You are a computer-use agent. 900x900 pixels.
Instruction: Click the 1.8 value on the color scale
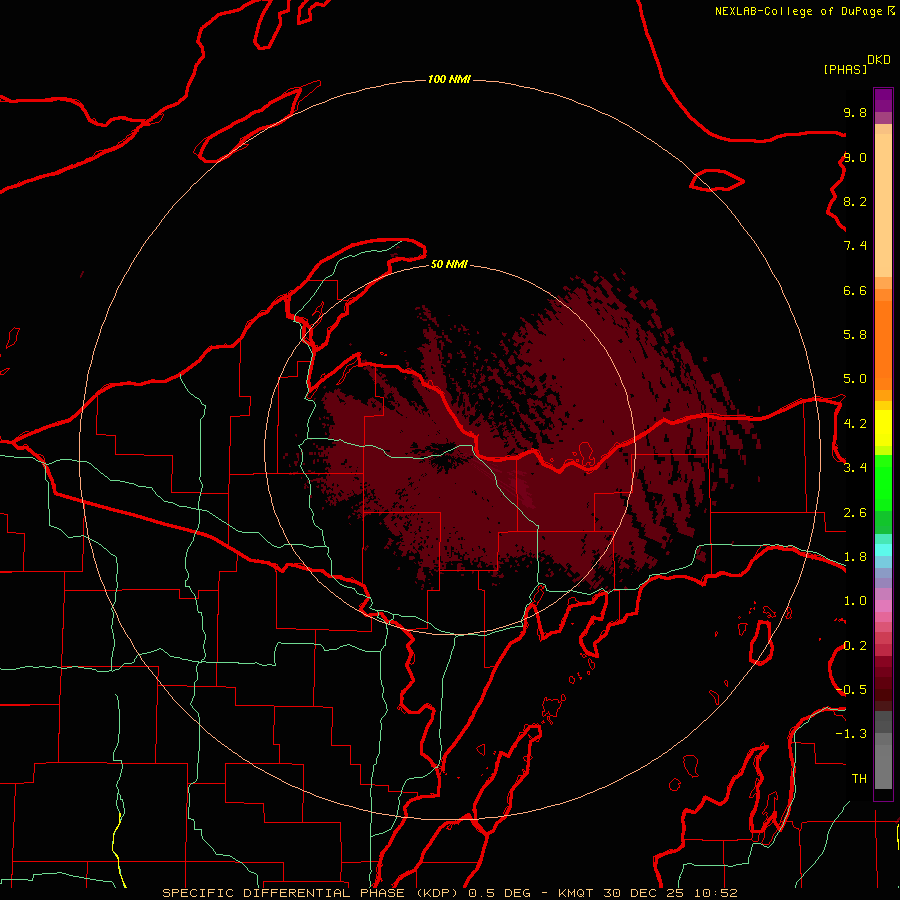tap(855, 557)
